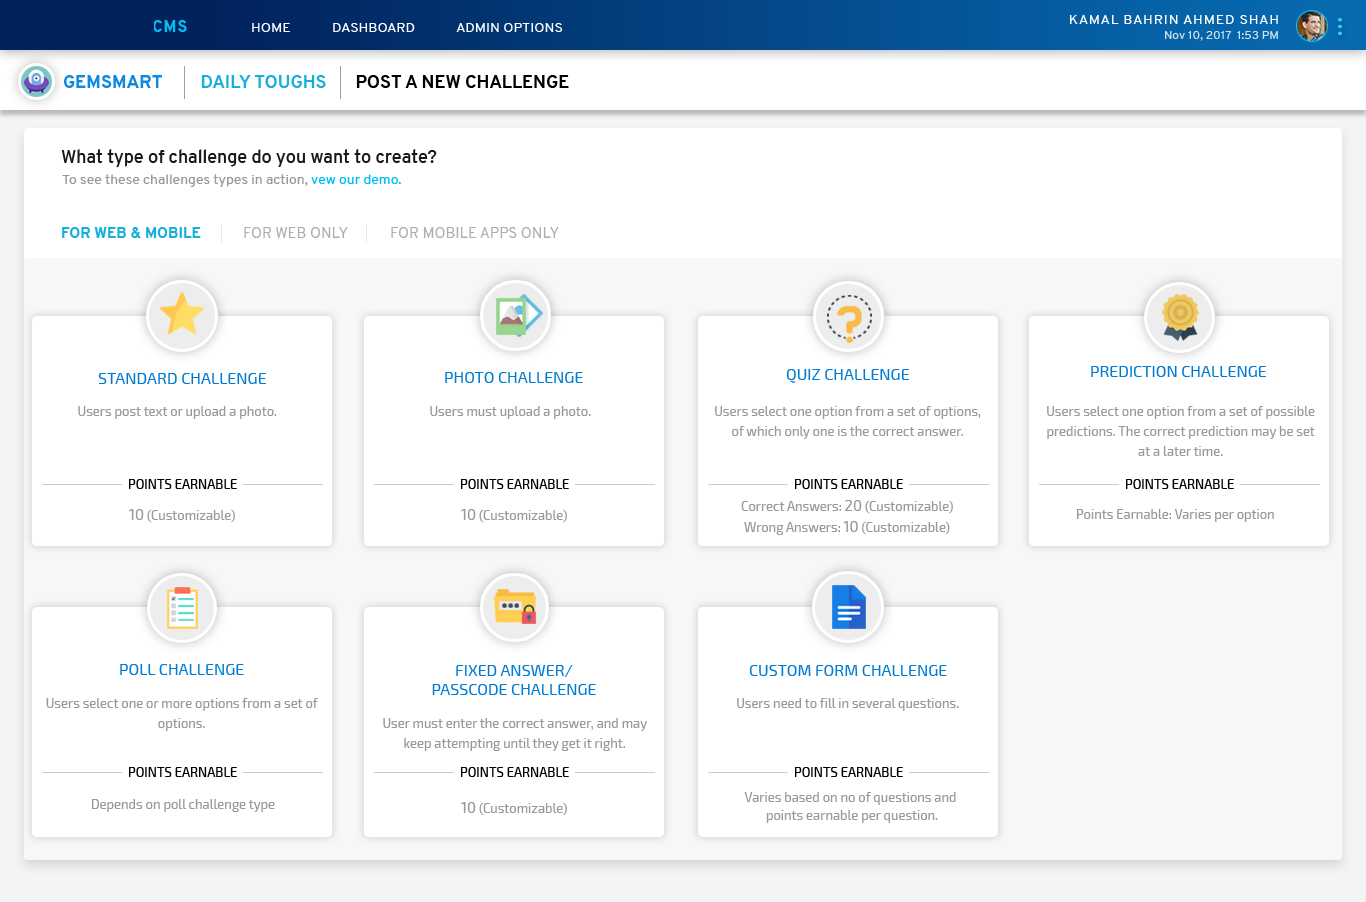
Task: Open the view our demo link
Action: pos(355,180)
